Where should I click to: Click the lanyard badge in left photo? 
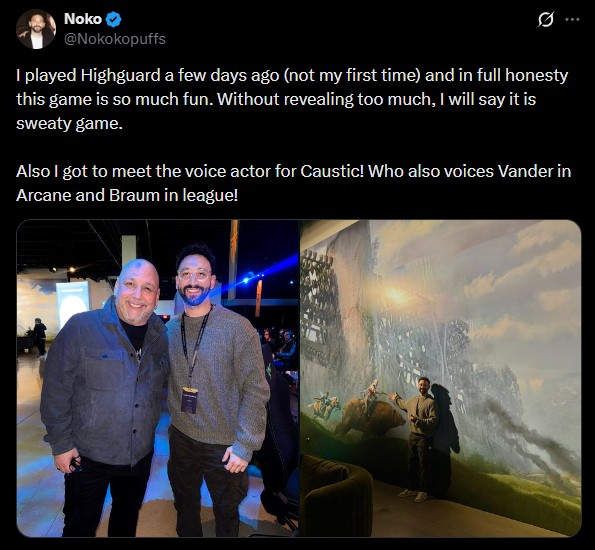point(189,400)
